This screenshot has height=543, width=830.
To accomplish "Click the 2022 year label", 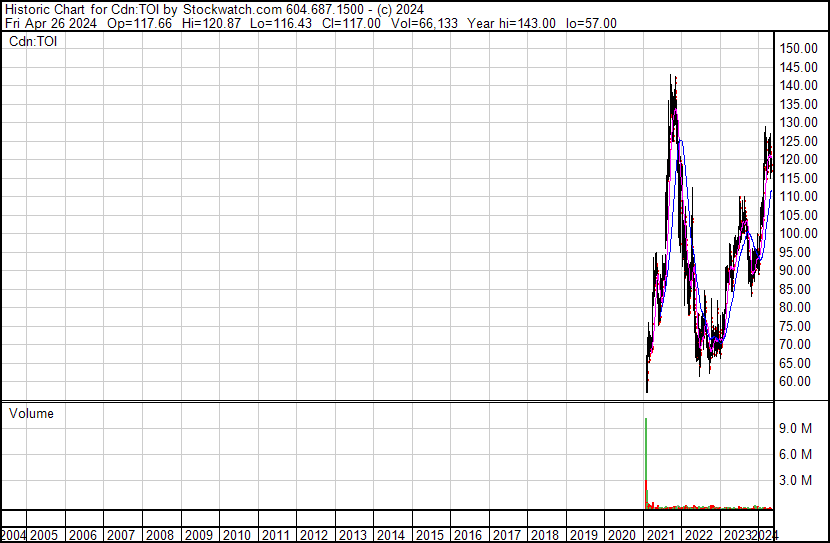I will pos(699,536).
